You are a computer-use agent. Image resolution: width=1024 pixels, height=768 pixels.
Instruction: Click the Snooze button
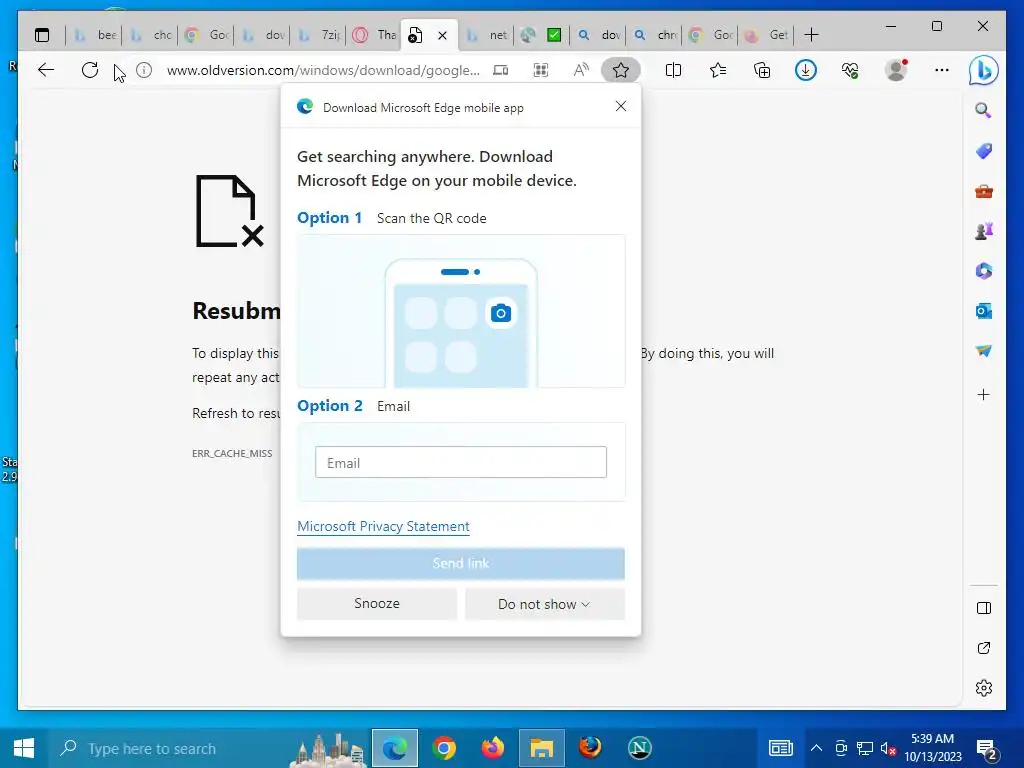(x=377, y=603)
